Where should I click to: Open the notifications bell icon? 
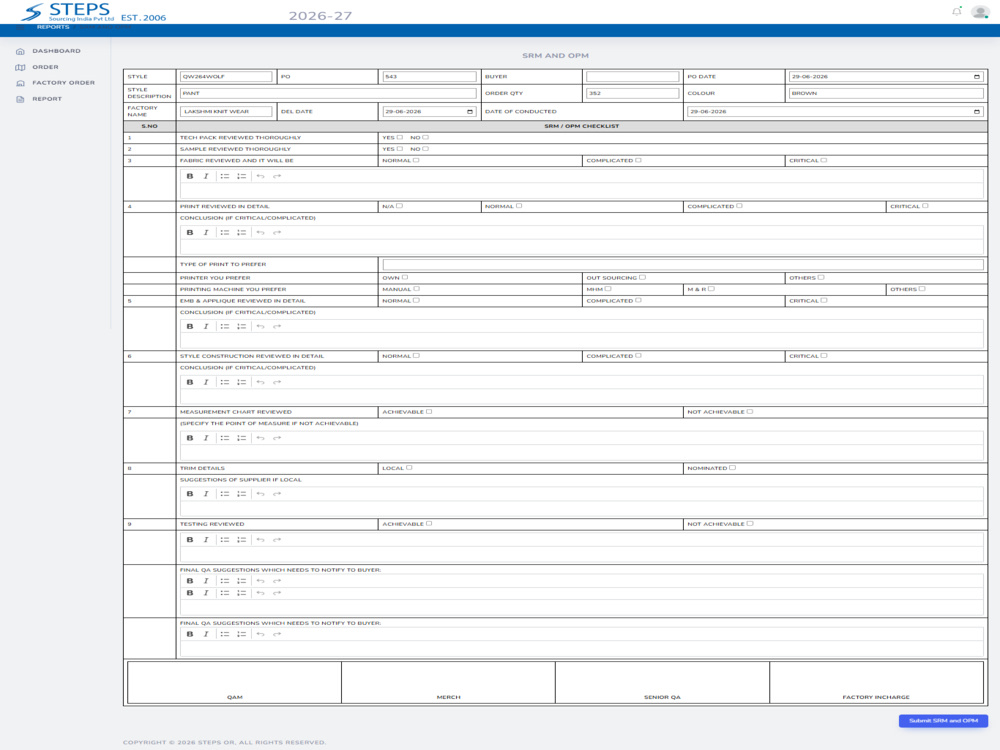957,11
